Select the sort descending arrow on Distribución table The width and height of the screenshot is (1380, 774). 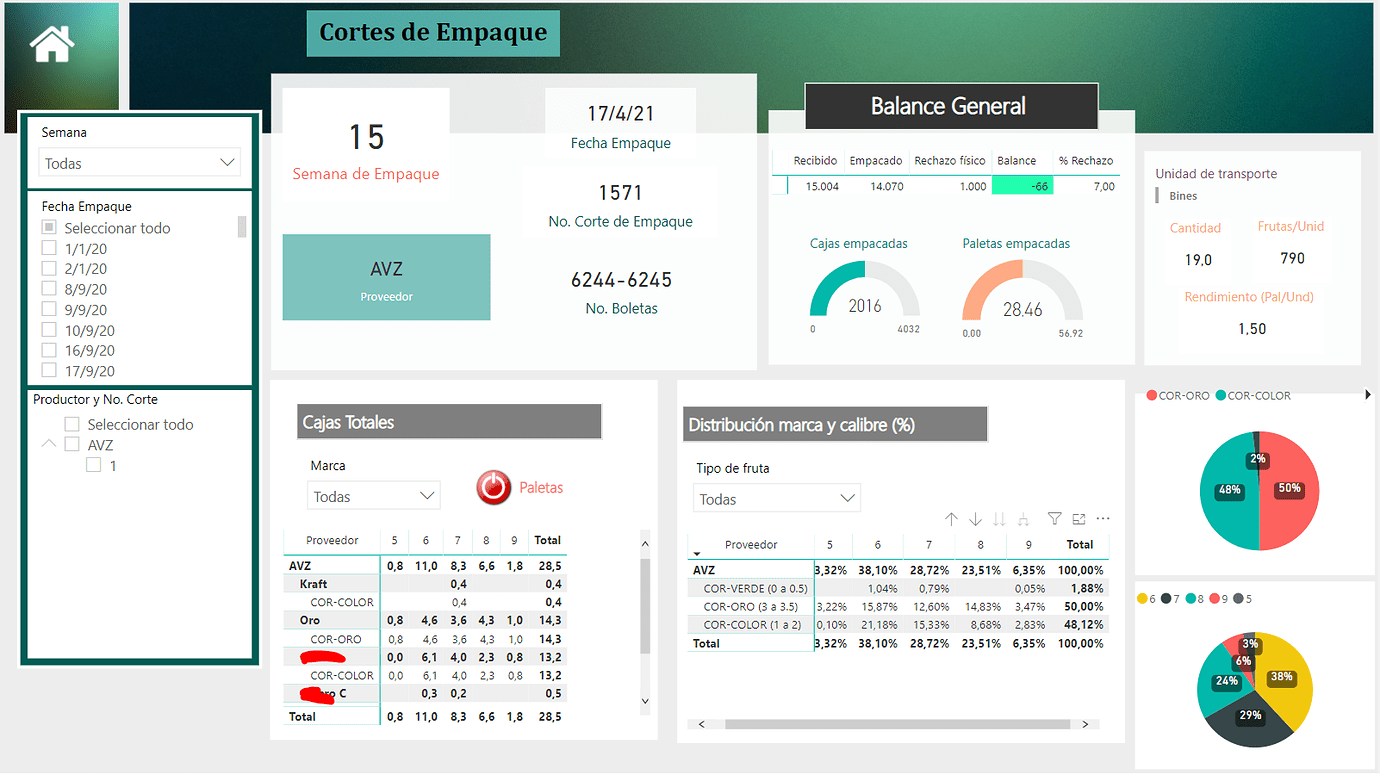(x=975, y=519)
